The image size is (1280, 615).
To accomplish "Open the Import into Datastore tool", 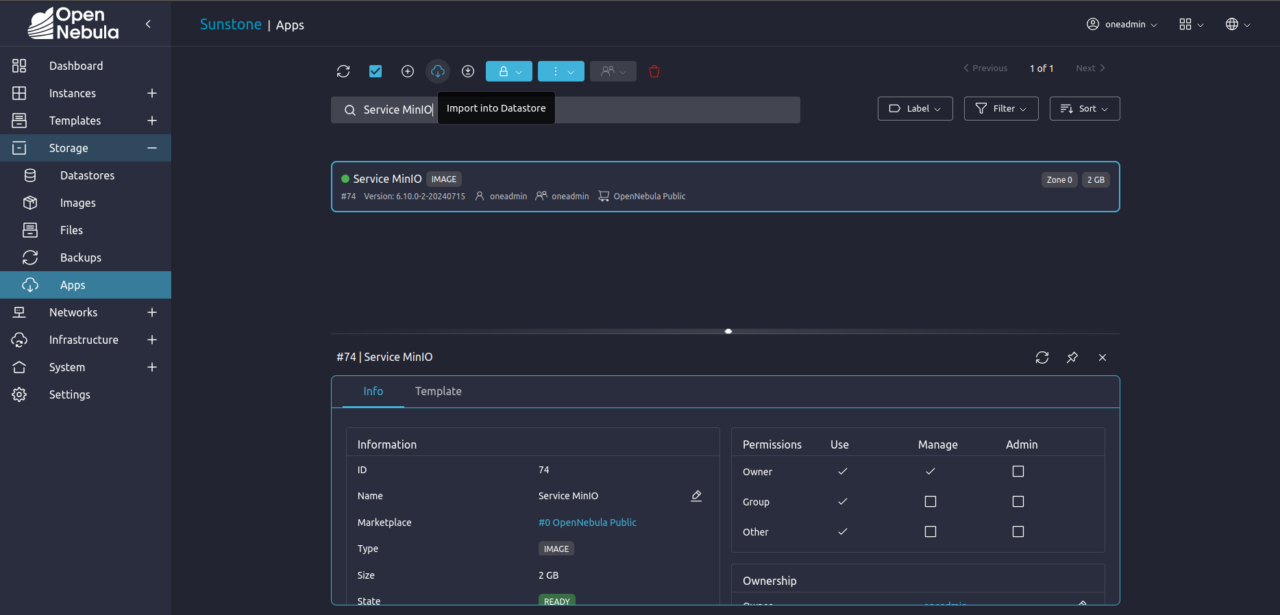I will tap(437, 71).
